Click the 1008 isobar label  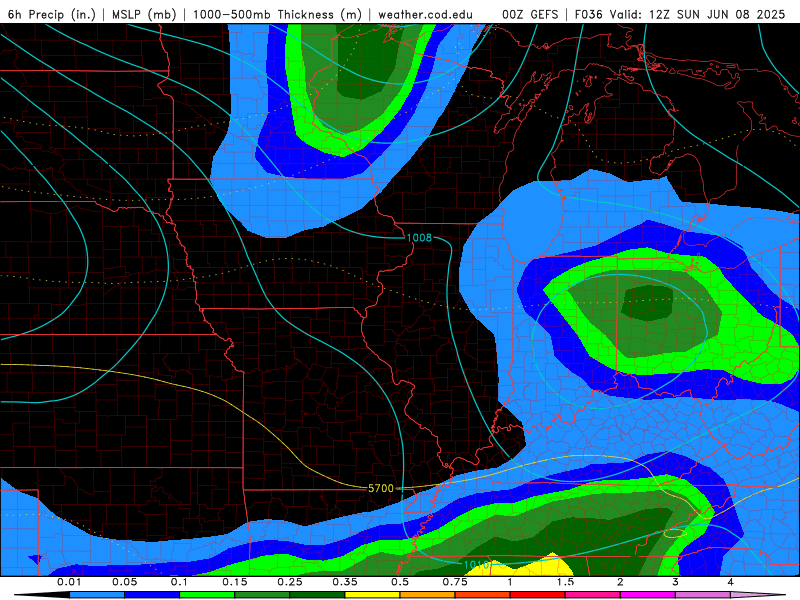pyautogui.click(x=419, y=237)
